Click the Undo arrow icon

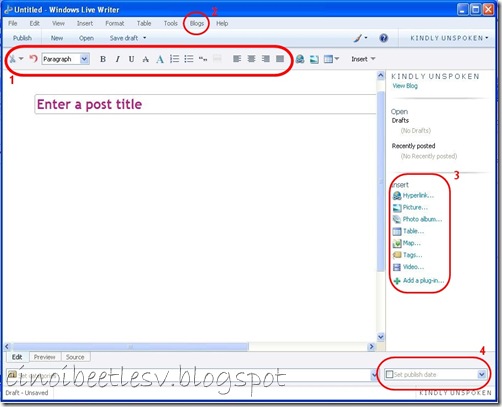point(33,59)
